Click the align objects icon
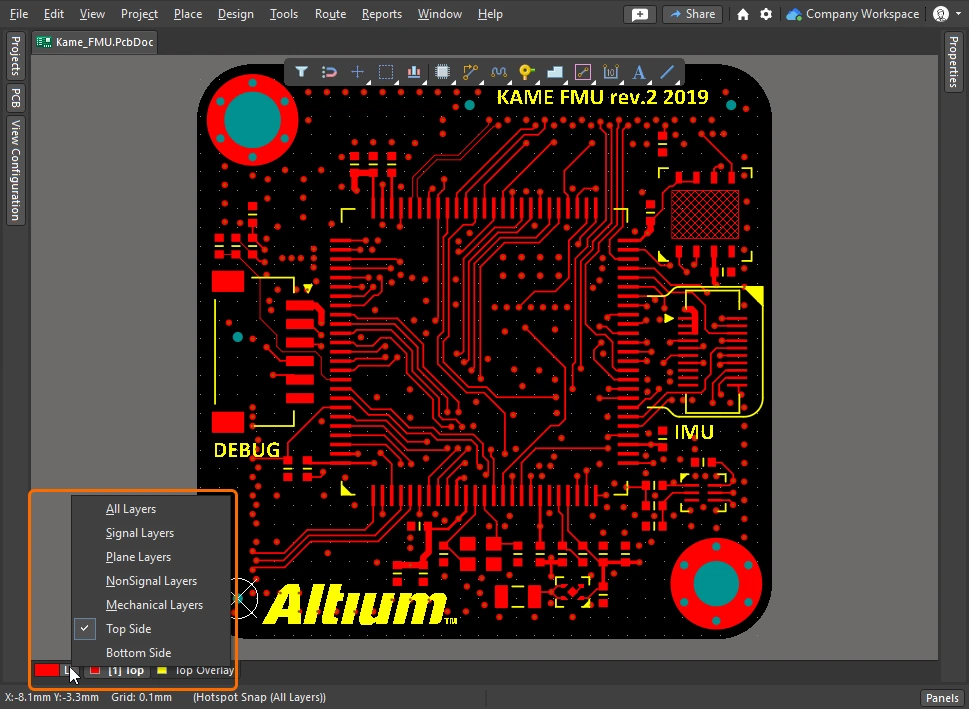The height and width of the screenshot is (709, 969). tap(414, 72)
